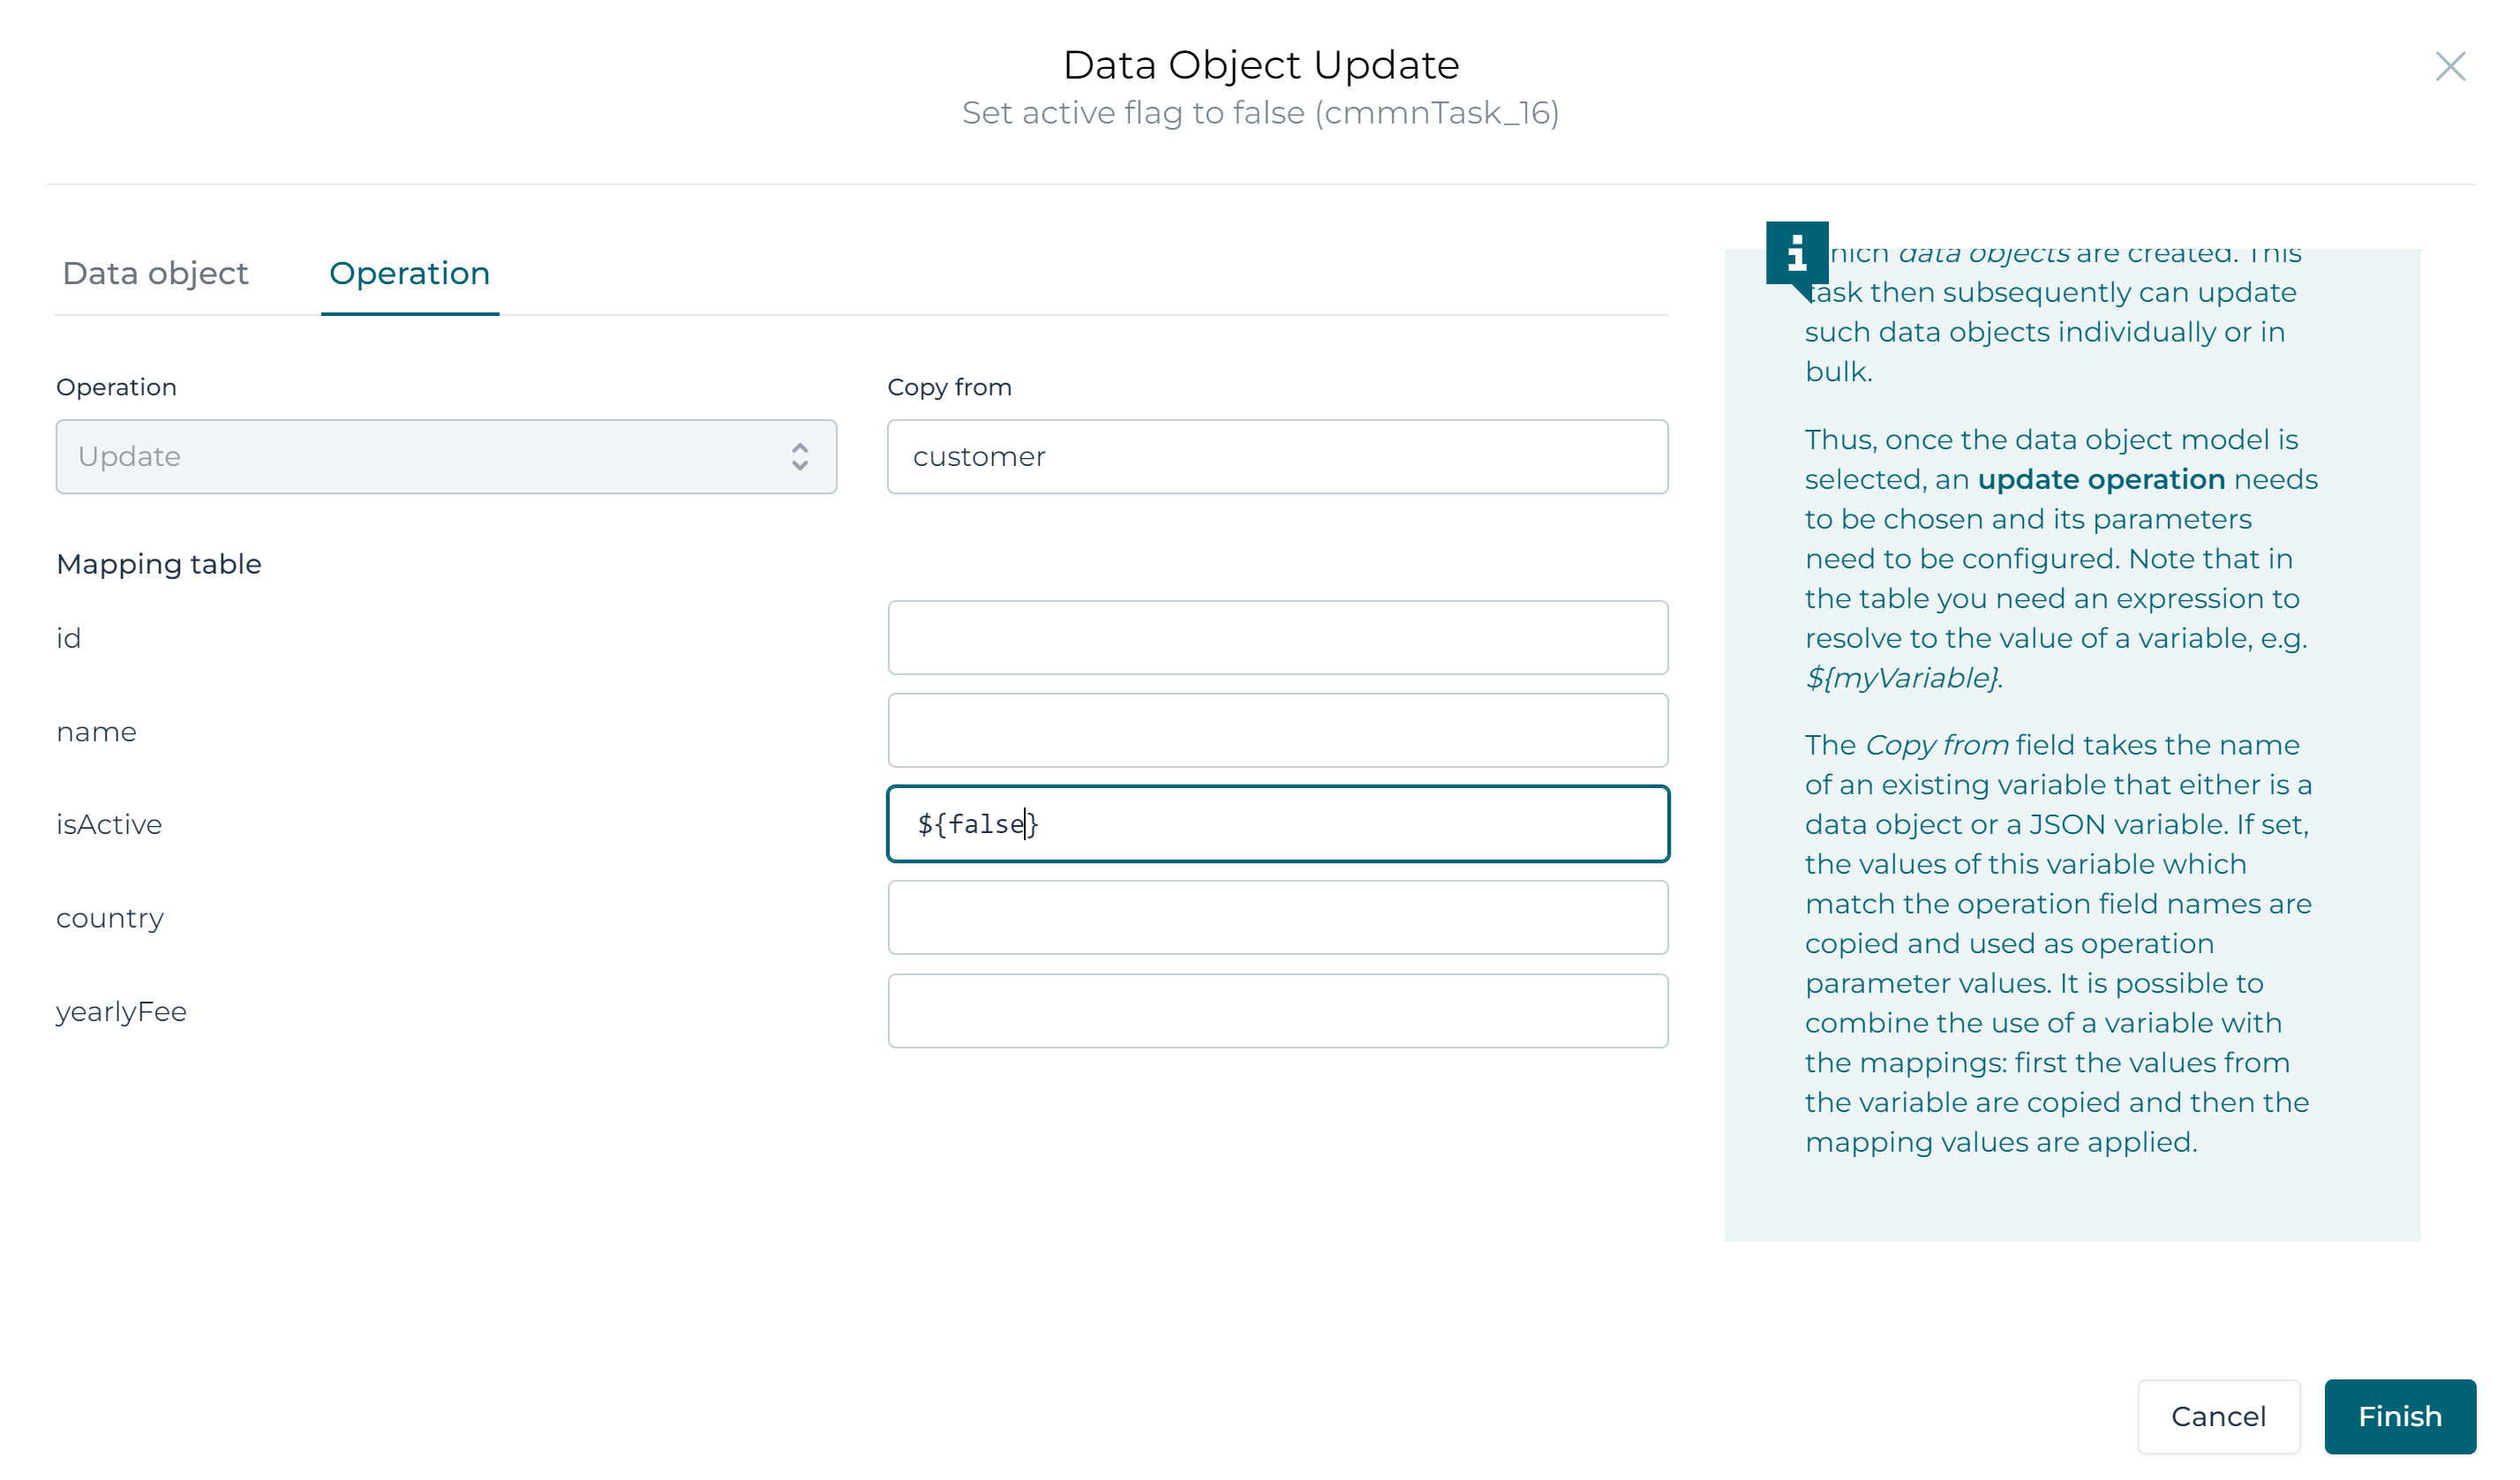Click the Copy from field containing customer
Image resolution: width=2520 pixels, height=1480 pixels.
(1277, 457)
